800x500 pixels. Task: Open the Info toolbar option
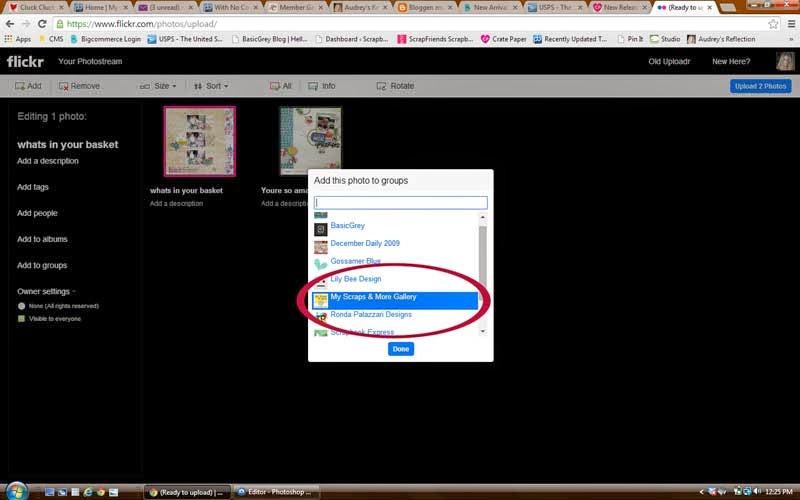point(321,86)
